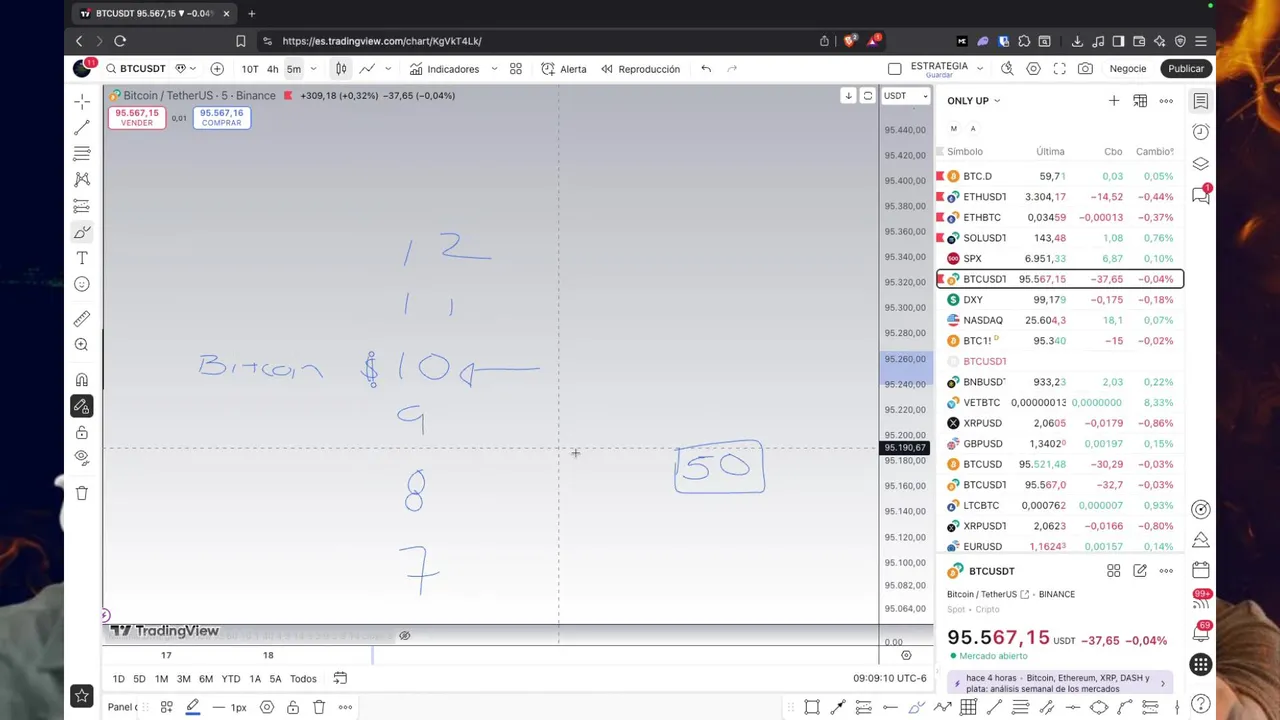Image resolution: width=1280 pixels, height=720 pixels.
Task: Toggle stay in drawing mode
Action: tap(82, 406)
